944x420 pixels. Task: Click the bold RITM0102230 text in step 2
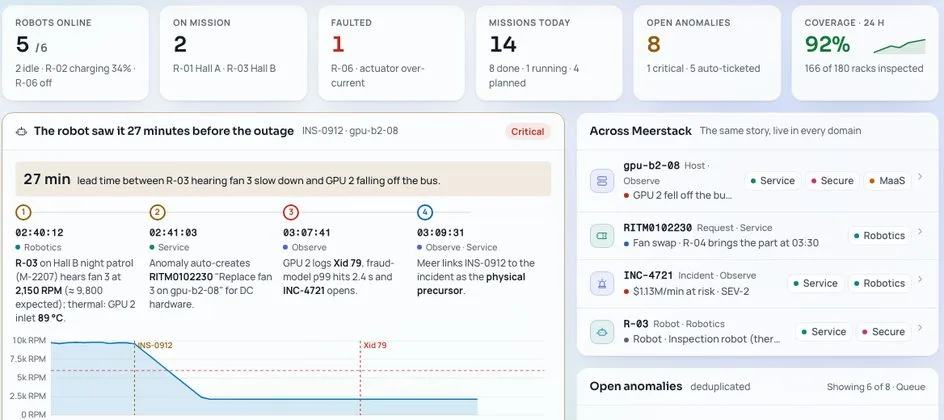pos(183,277)
